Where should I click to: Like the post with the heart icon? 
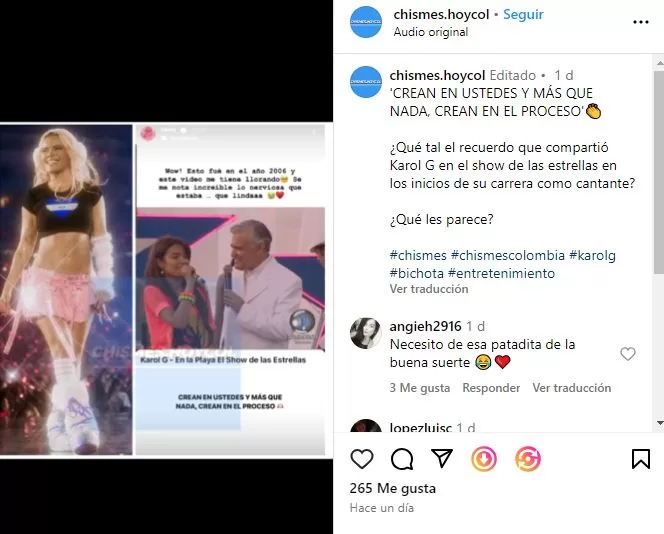coord(362,459)
